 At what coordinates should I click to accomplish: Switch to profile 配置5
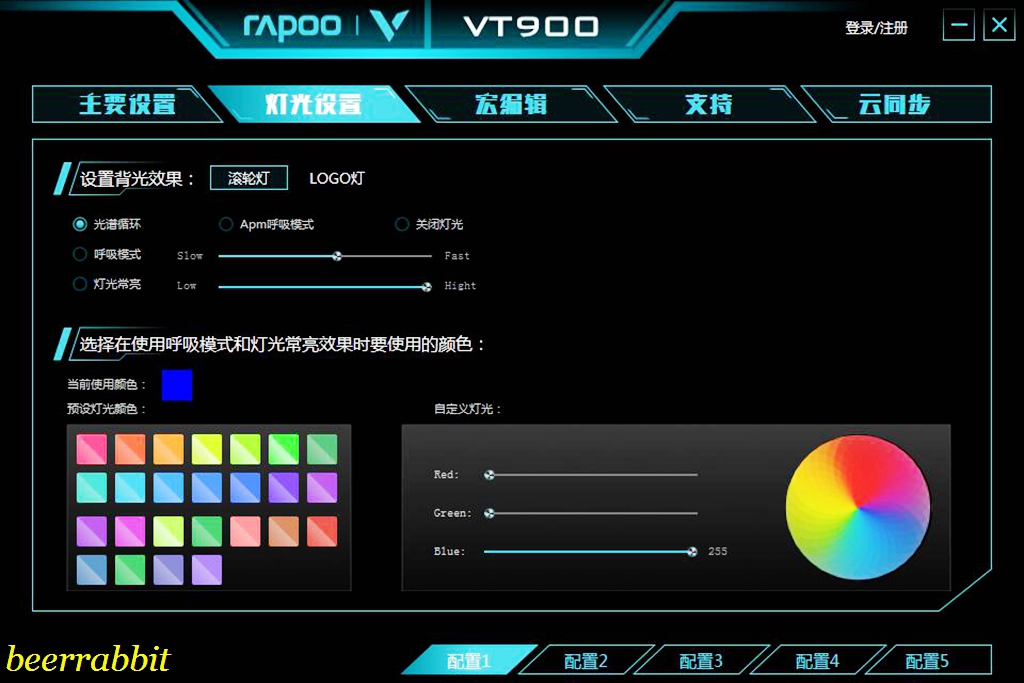click(x=930, y=660)
